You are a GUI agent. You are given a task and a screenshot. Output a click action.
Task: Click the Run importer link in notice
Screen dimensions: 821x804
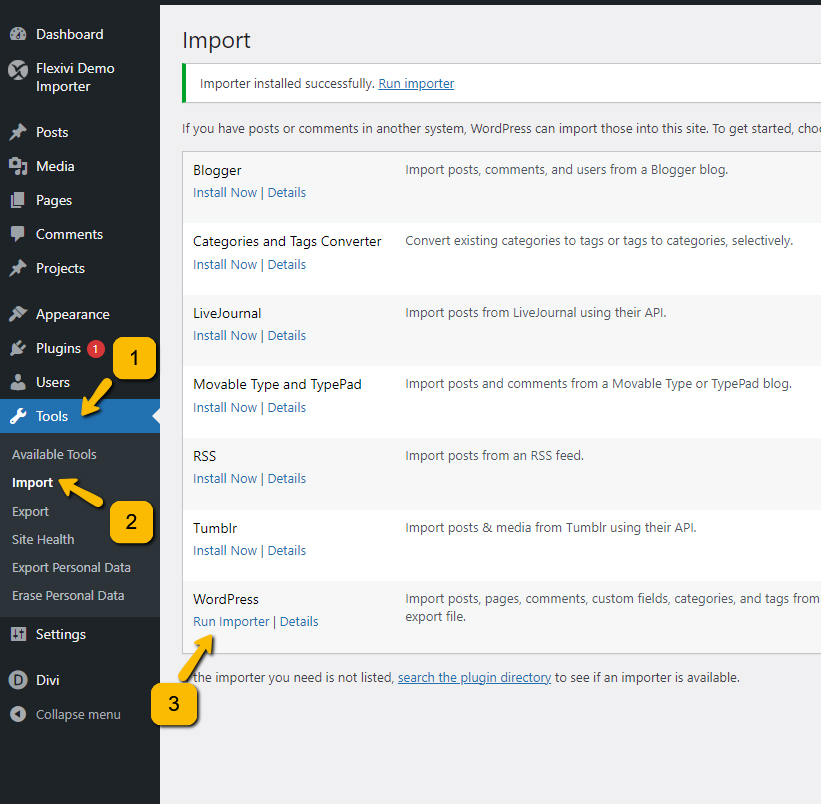(x=416, y=83)
